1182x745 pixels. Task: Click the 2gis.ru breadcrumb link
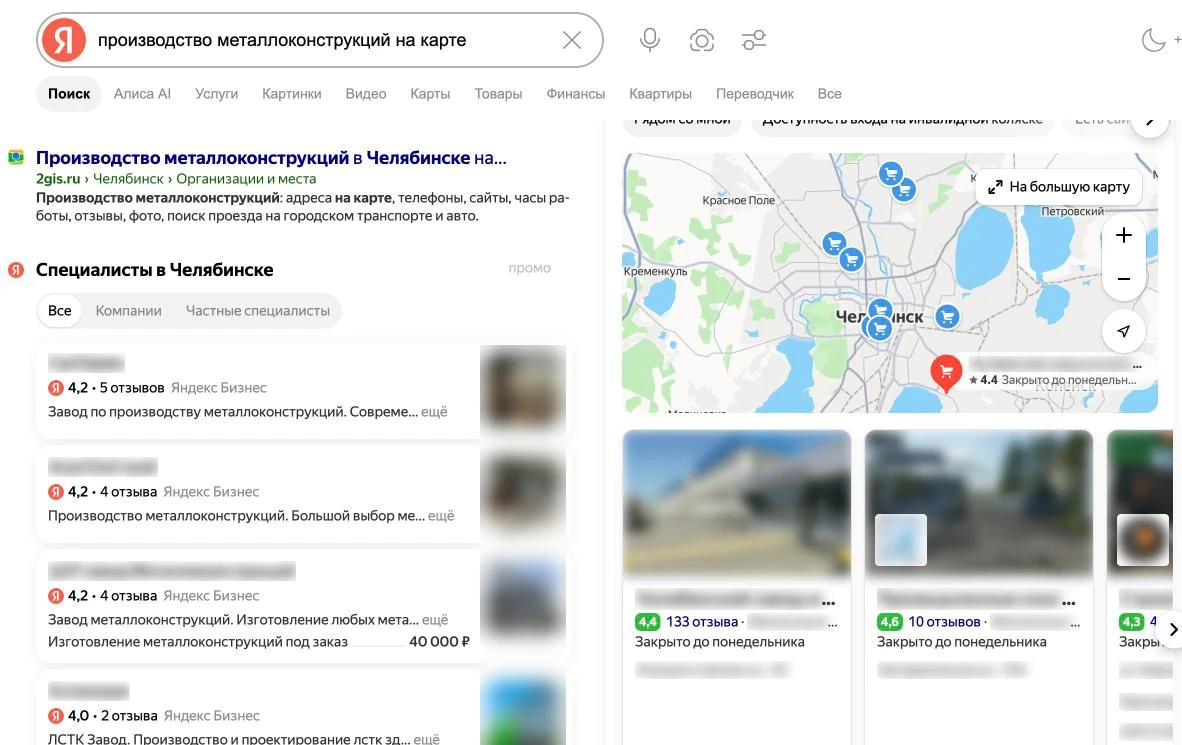click(x=58, y=179)
